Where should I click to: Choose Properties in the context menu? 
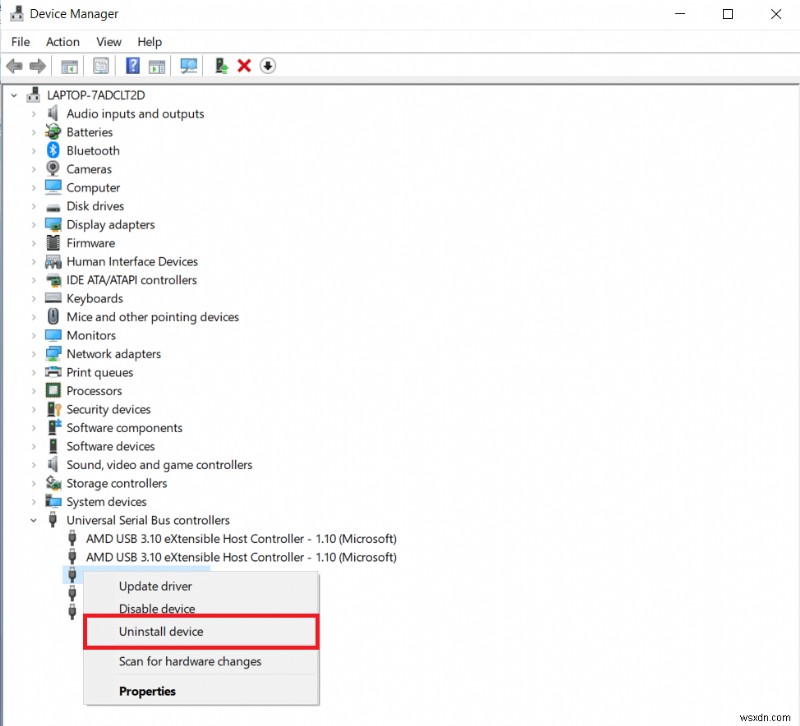(147, 691)
